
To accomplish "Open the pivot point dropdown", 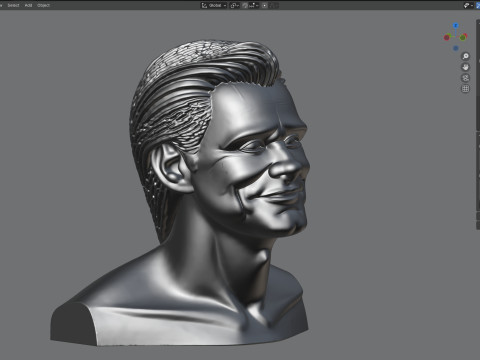I will click(x=235, y=5).
